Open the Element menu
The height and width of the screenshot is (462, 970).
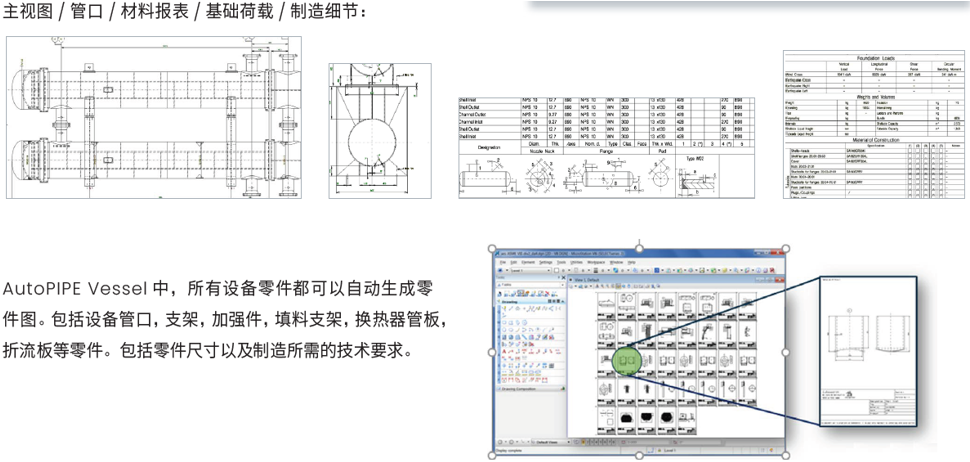coord(528,262)
